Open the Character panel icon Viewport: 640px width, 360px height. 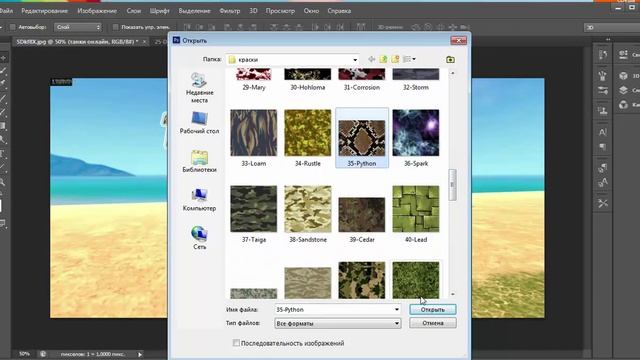[x=603, y=132]
